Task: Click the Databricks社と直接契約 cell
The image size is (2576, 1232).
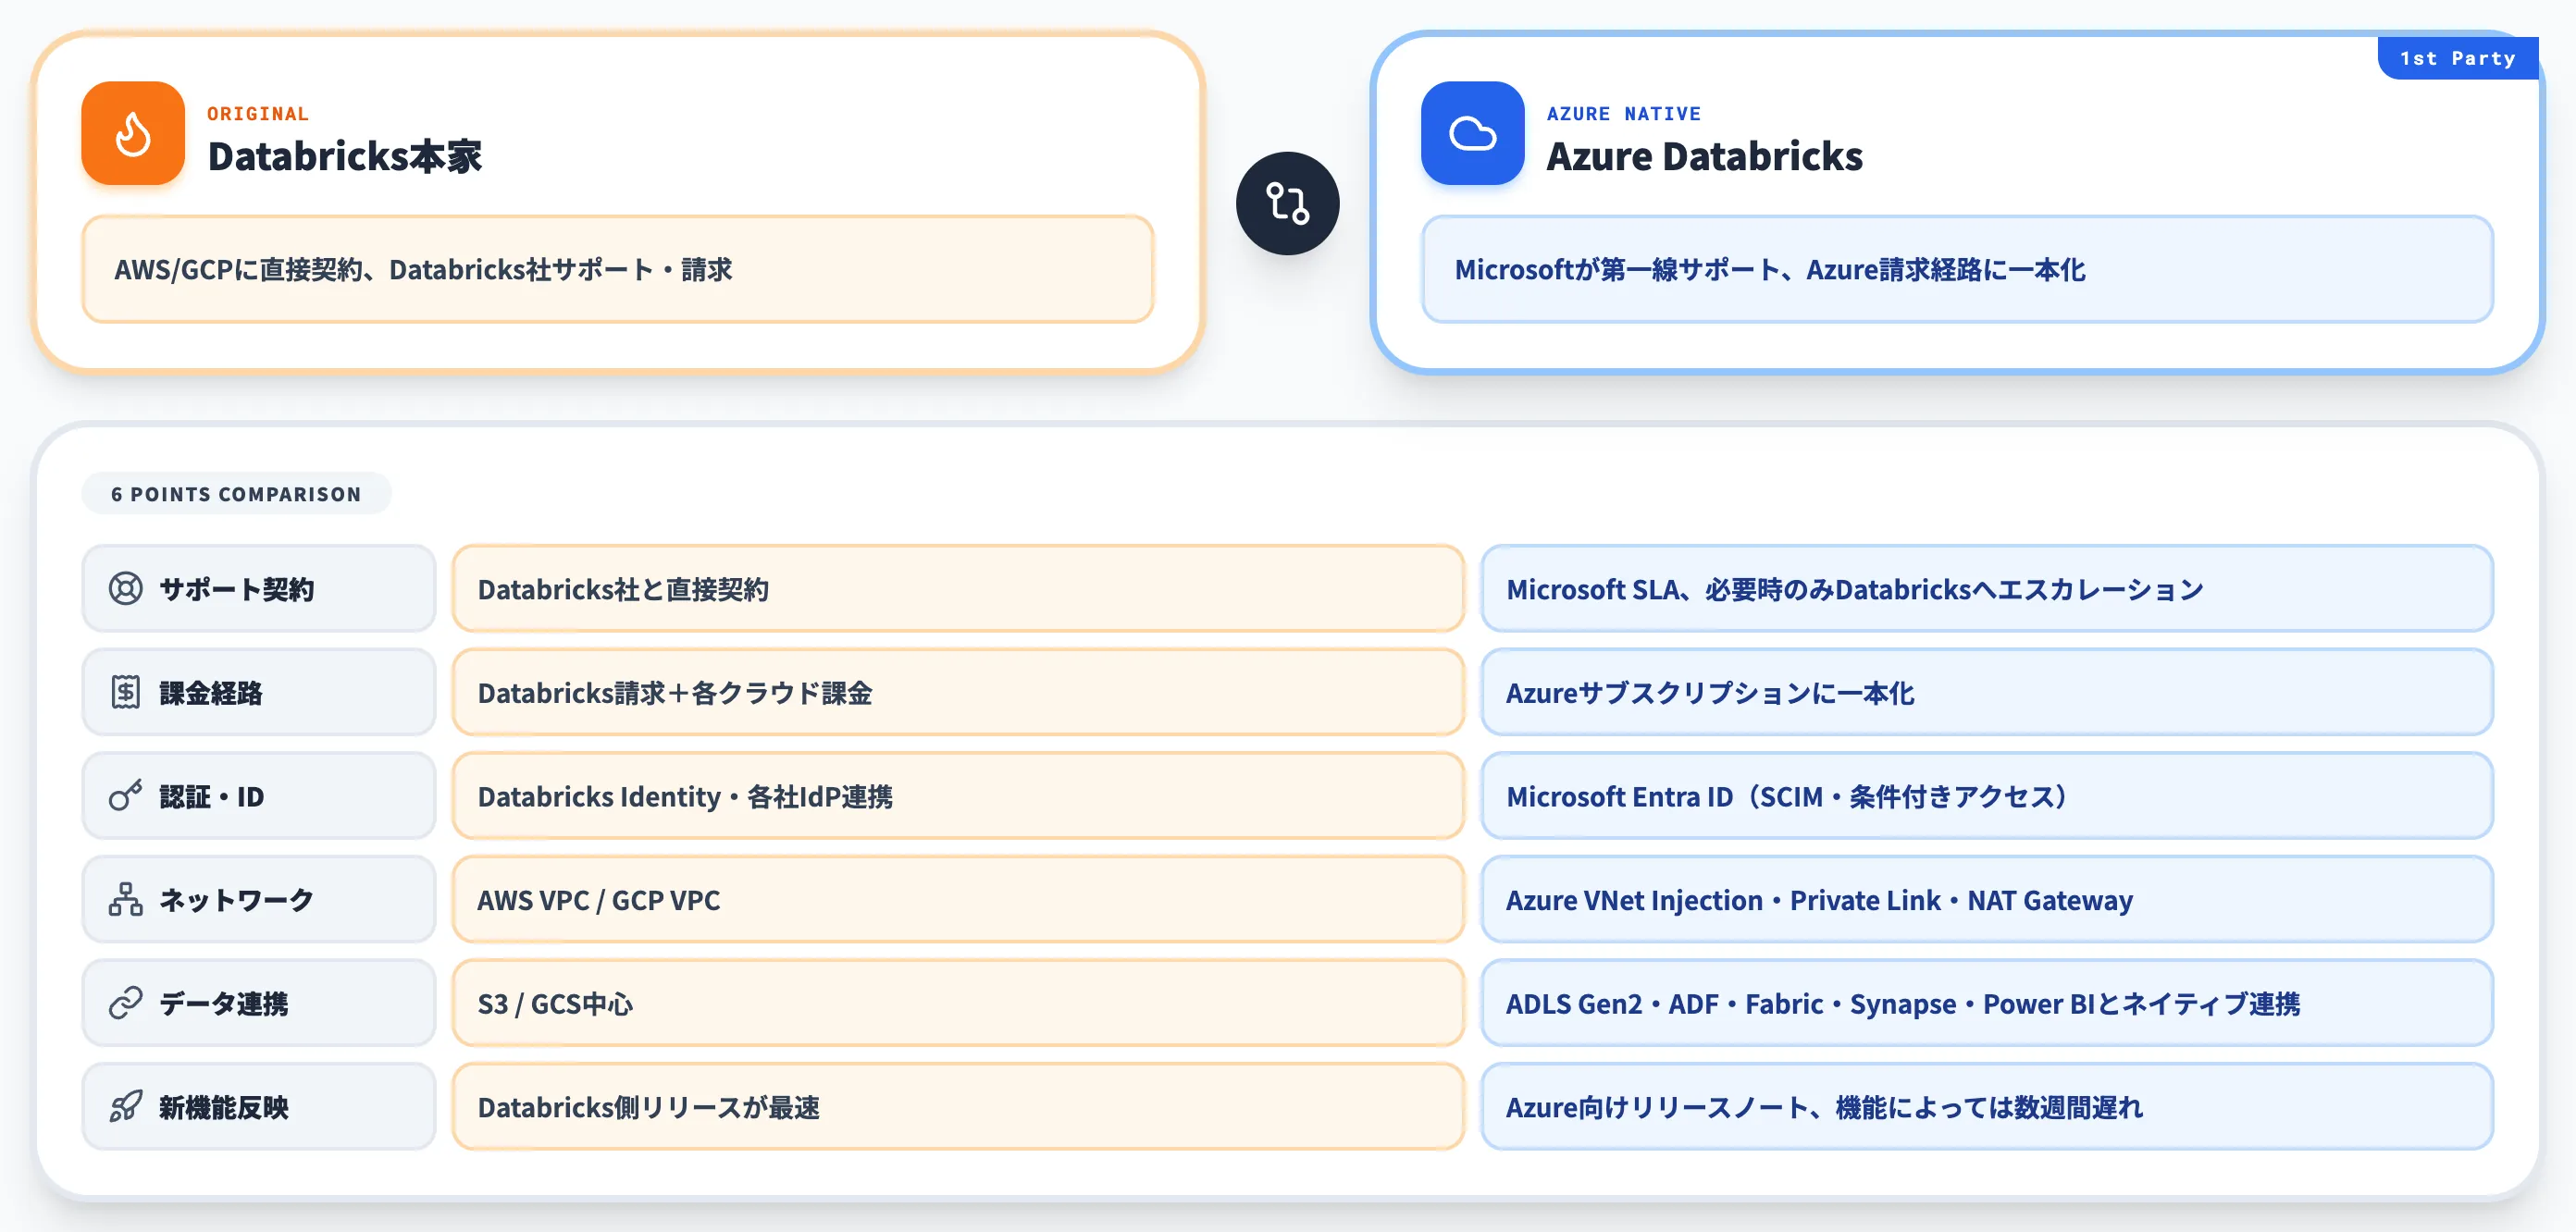Action: (958, 589)
